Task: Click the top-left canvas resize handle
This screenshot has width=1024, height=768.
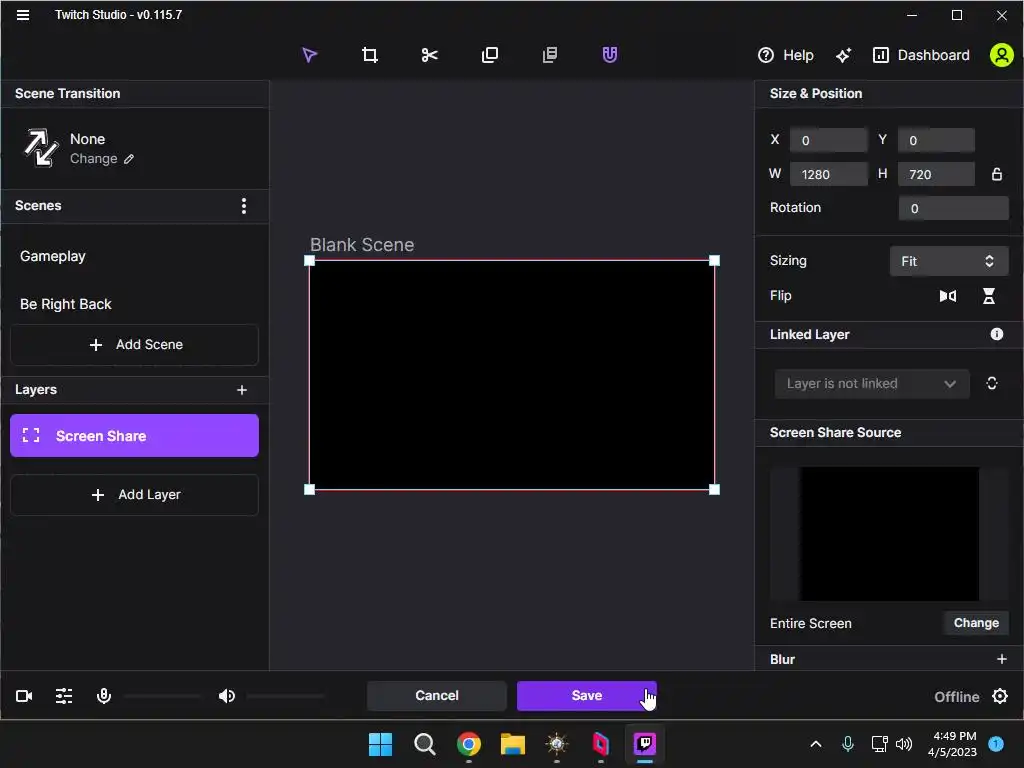Action: pyautogui.click(x=310, y=261)
